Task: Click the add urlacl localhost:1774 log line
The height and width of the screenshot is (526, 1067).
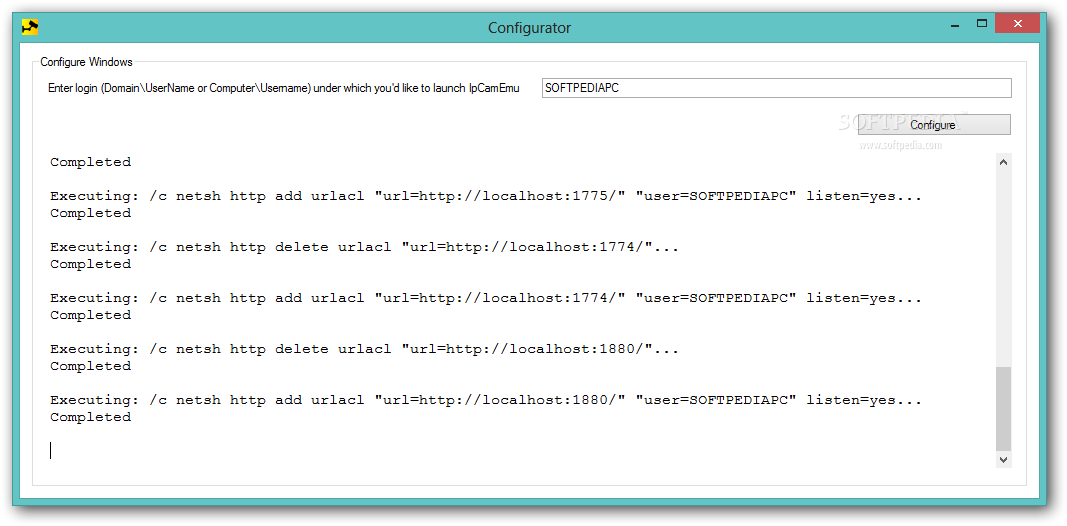Action: pyautogui.click(x=486, y=299)
